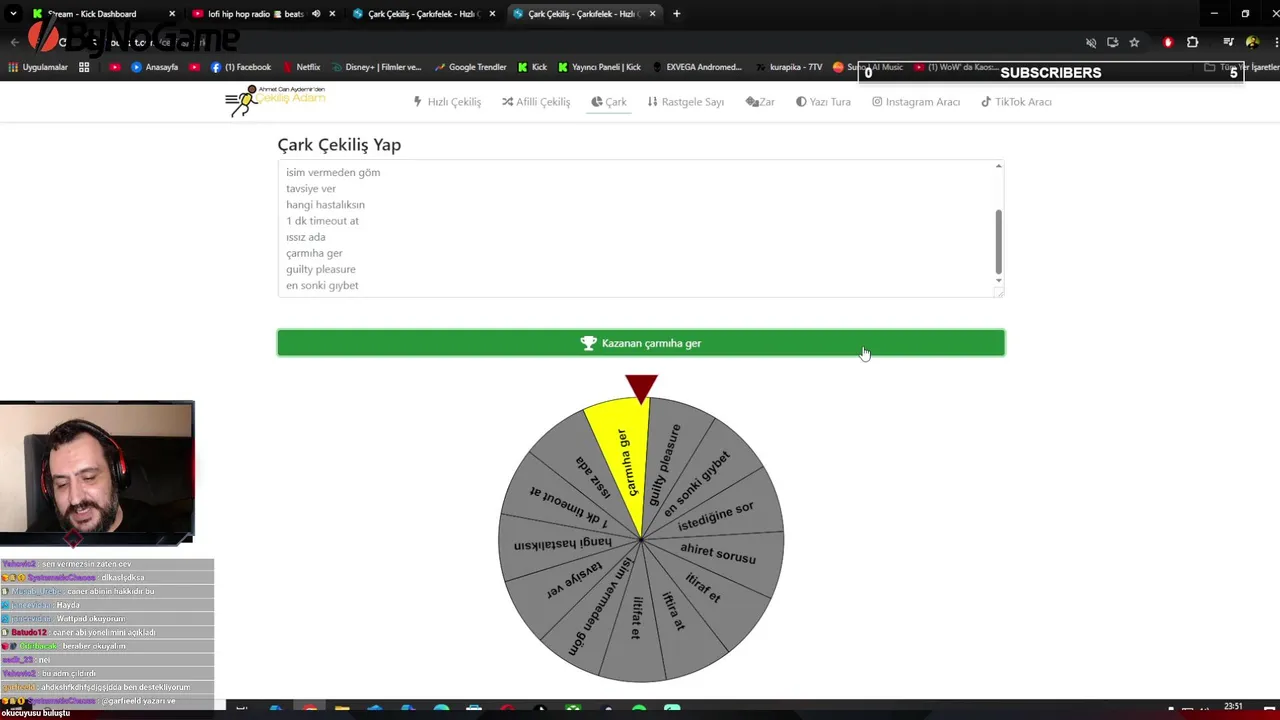1280x720 pixels.
Task: Click the red extension icon in toolbar
Action: [x=1167, y=42]
